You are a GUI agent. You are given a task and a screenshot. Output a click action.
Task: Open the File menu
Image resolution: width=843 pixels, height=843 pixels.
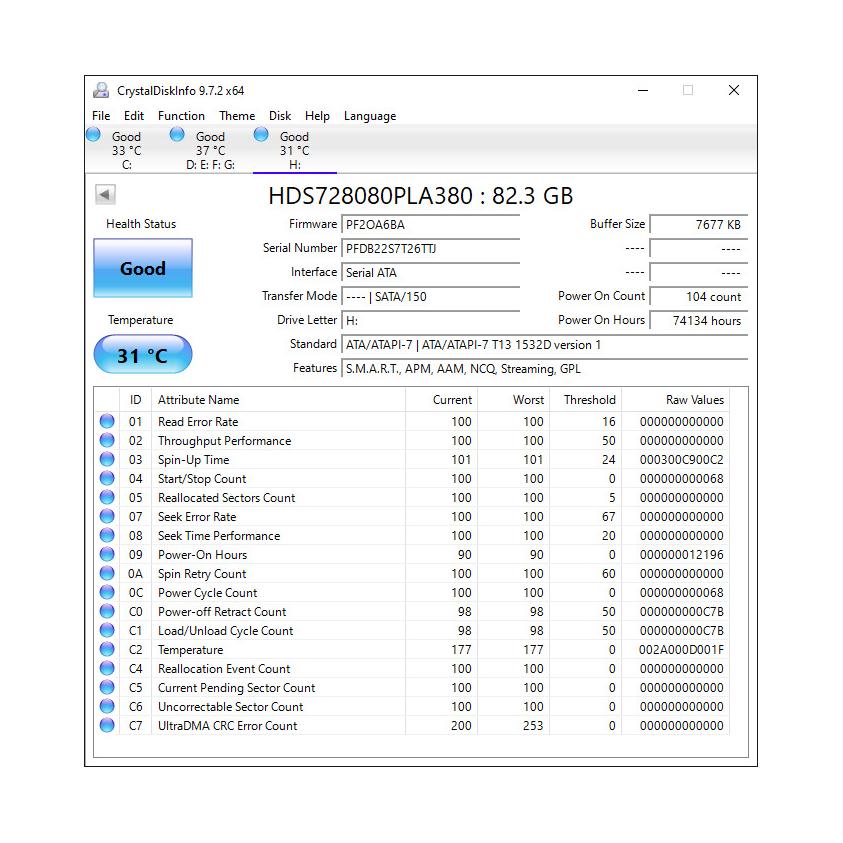pyautogui.click(x=101, y=116)
